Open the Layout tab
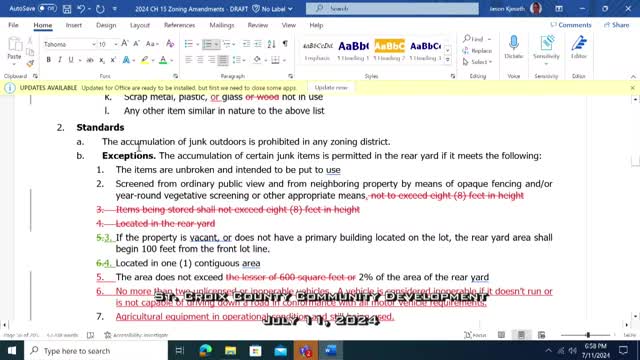 [140, 25]
